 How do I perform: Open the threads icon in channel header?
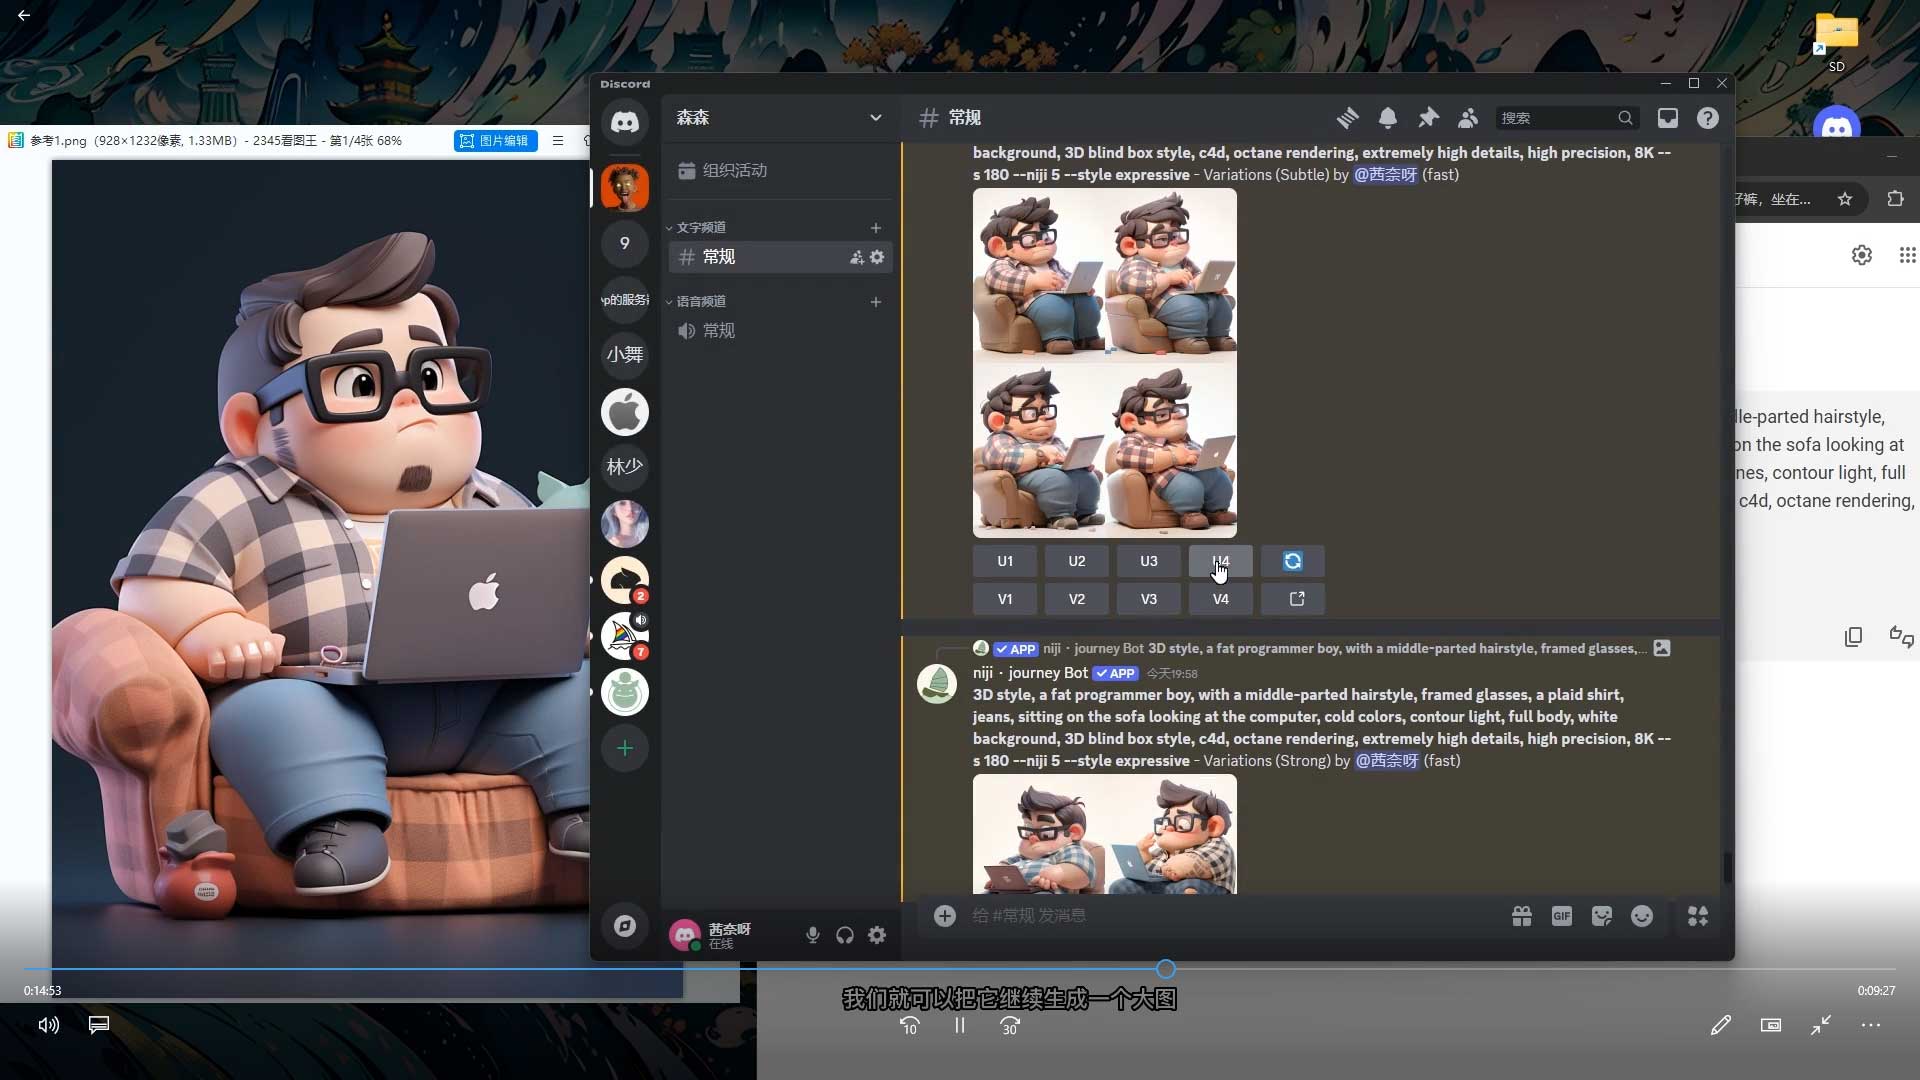(x=1347, y=118)
